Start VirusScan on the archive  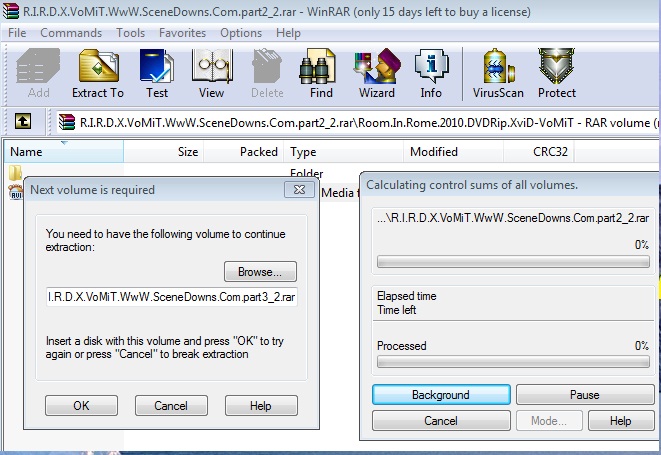pos(498,73)
